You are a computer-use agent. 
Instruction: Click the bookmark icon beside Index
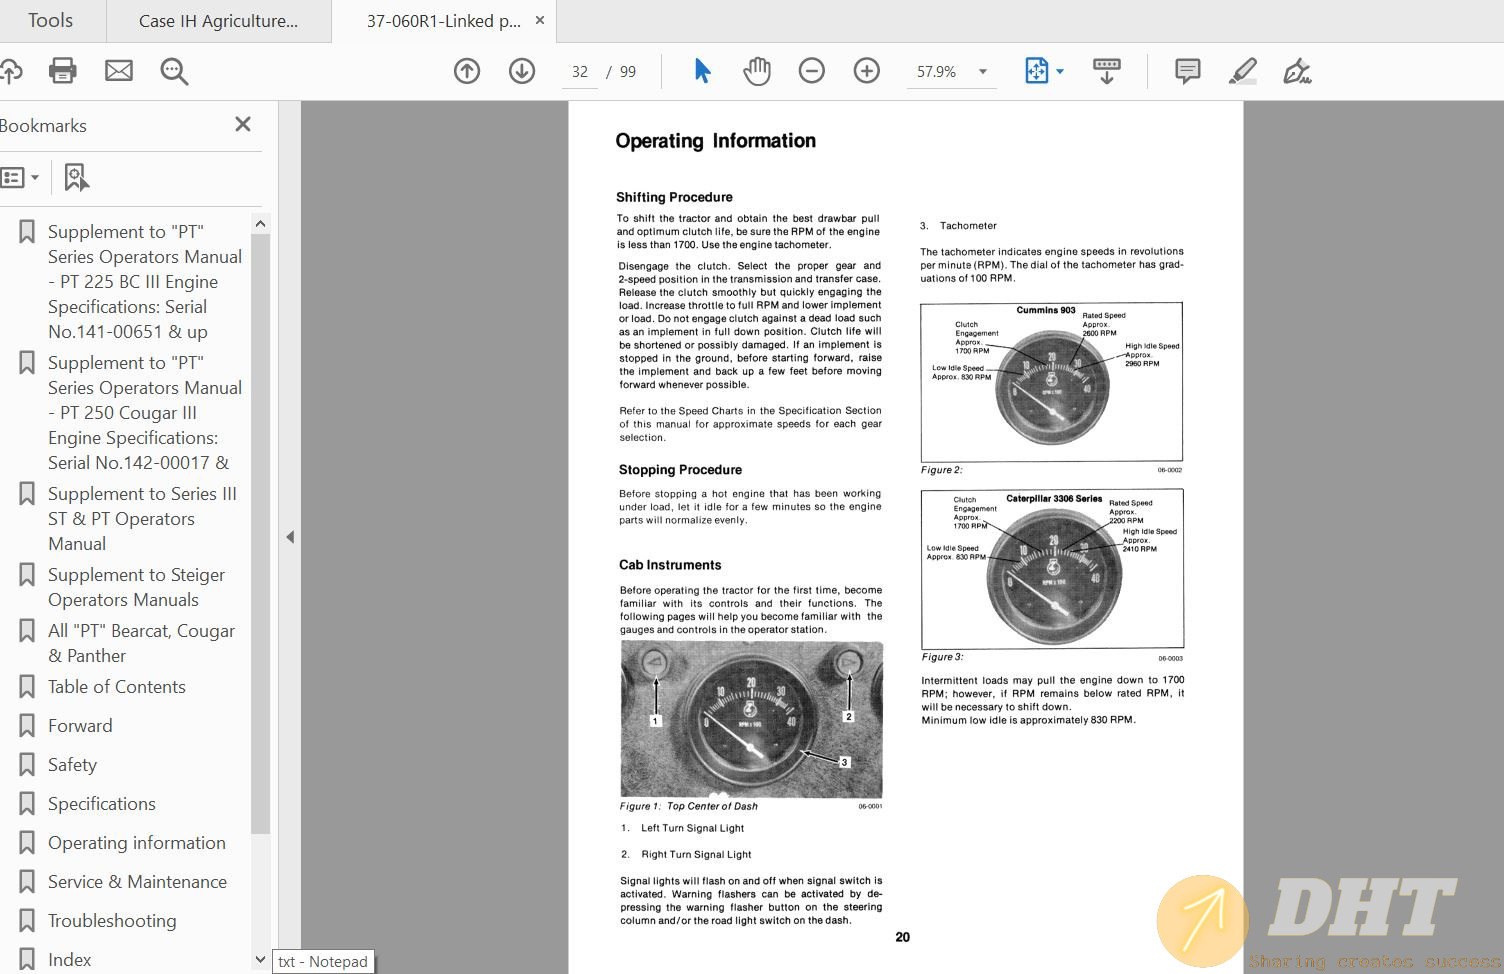(28, 960)
